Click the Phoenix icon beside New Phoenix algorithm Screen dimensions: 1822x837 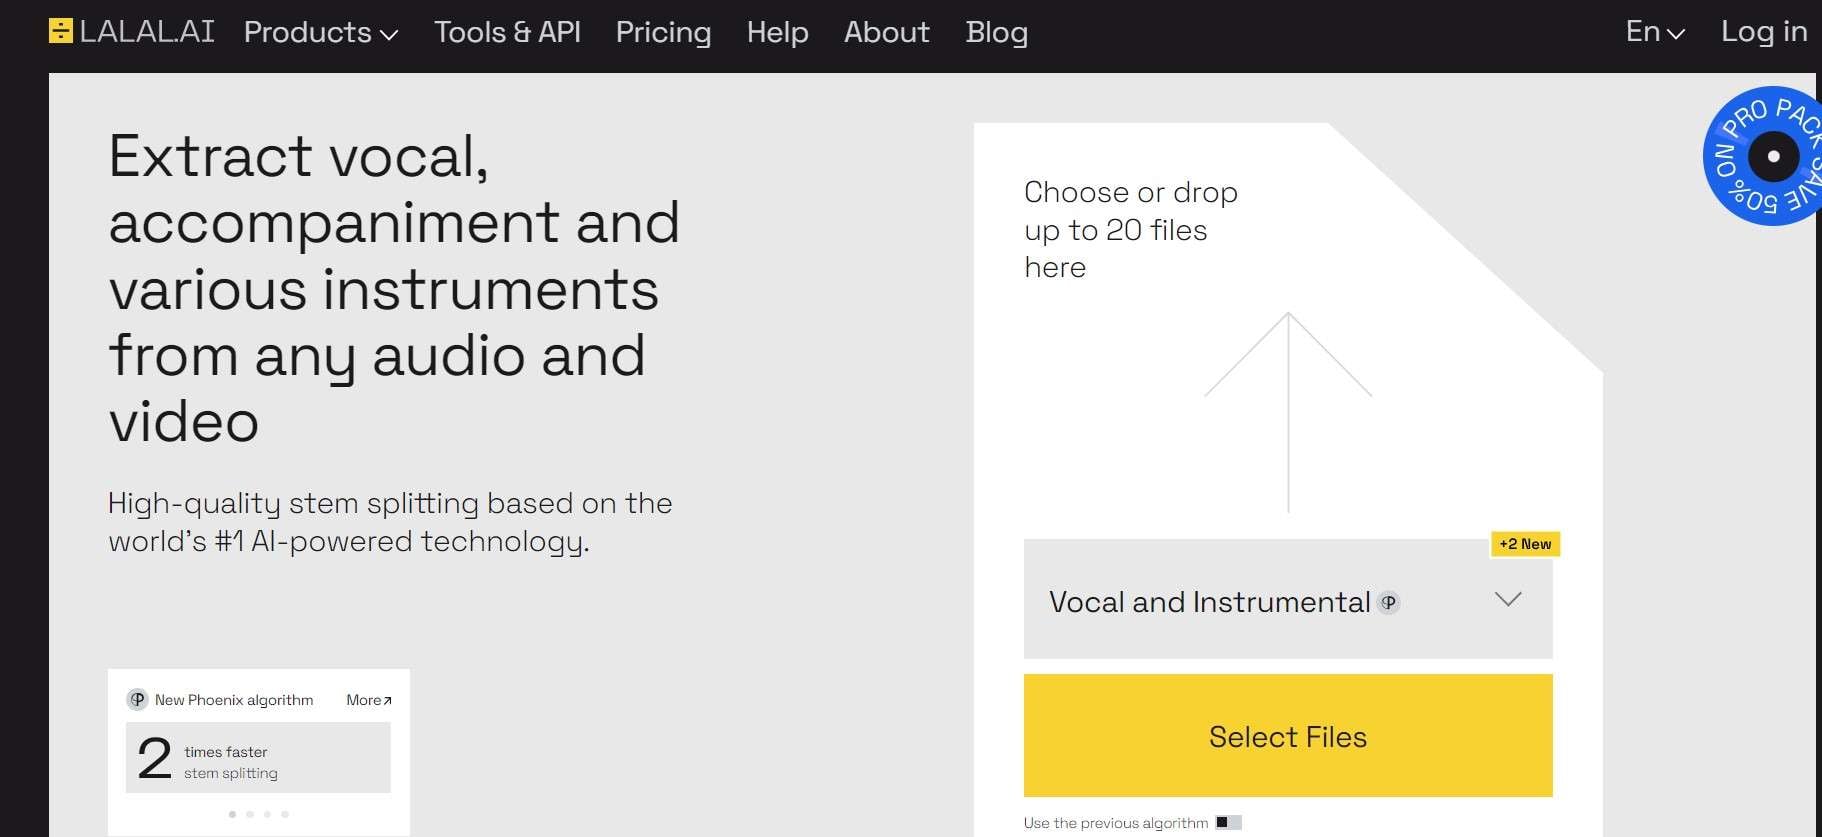(x=138, y=700)
